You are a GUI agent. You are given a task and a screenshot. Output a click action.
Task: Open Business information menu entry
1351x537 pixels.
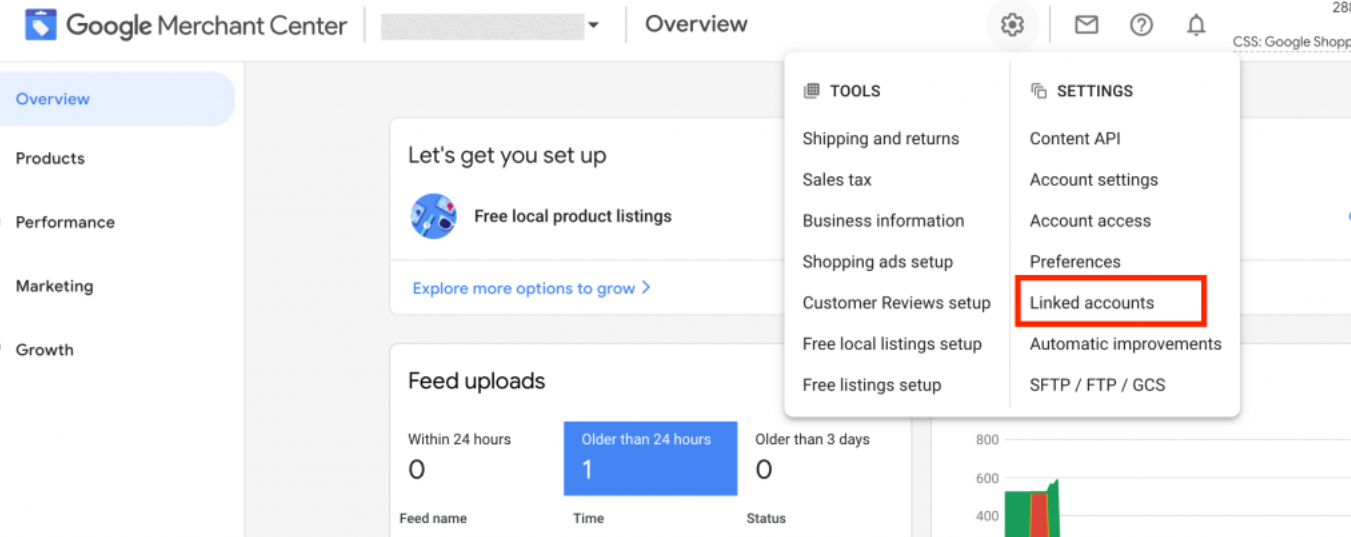[883, 221]
